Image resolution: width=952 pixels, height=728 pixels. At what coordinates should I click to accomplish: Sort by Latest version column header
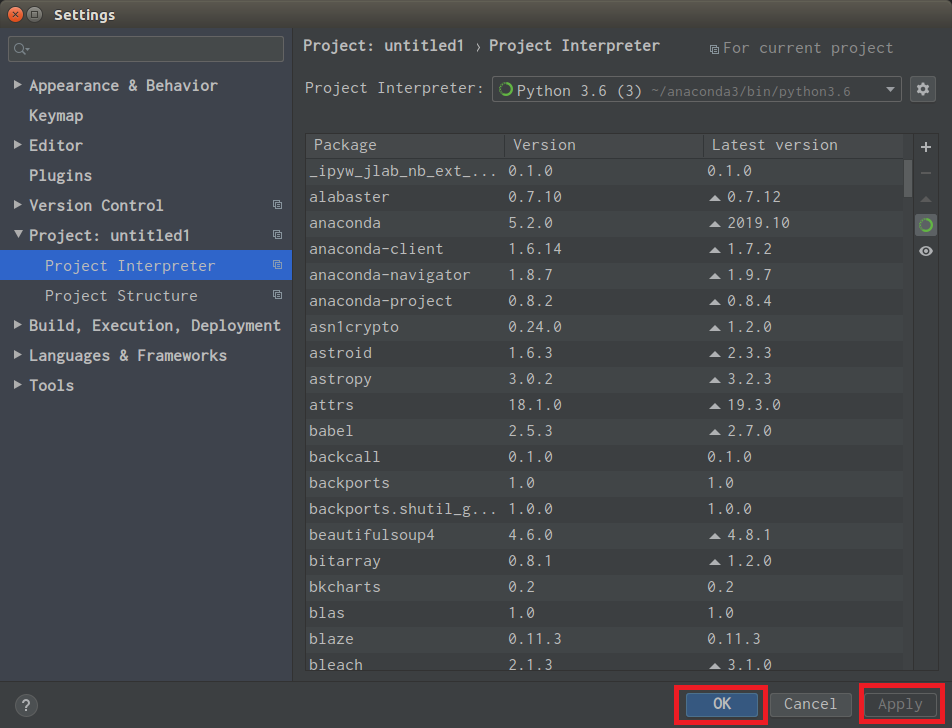coord(803,145)
